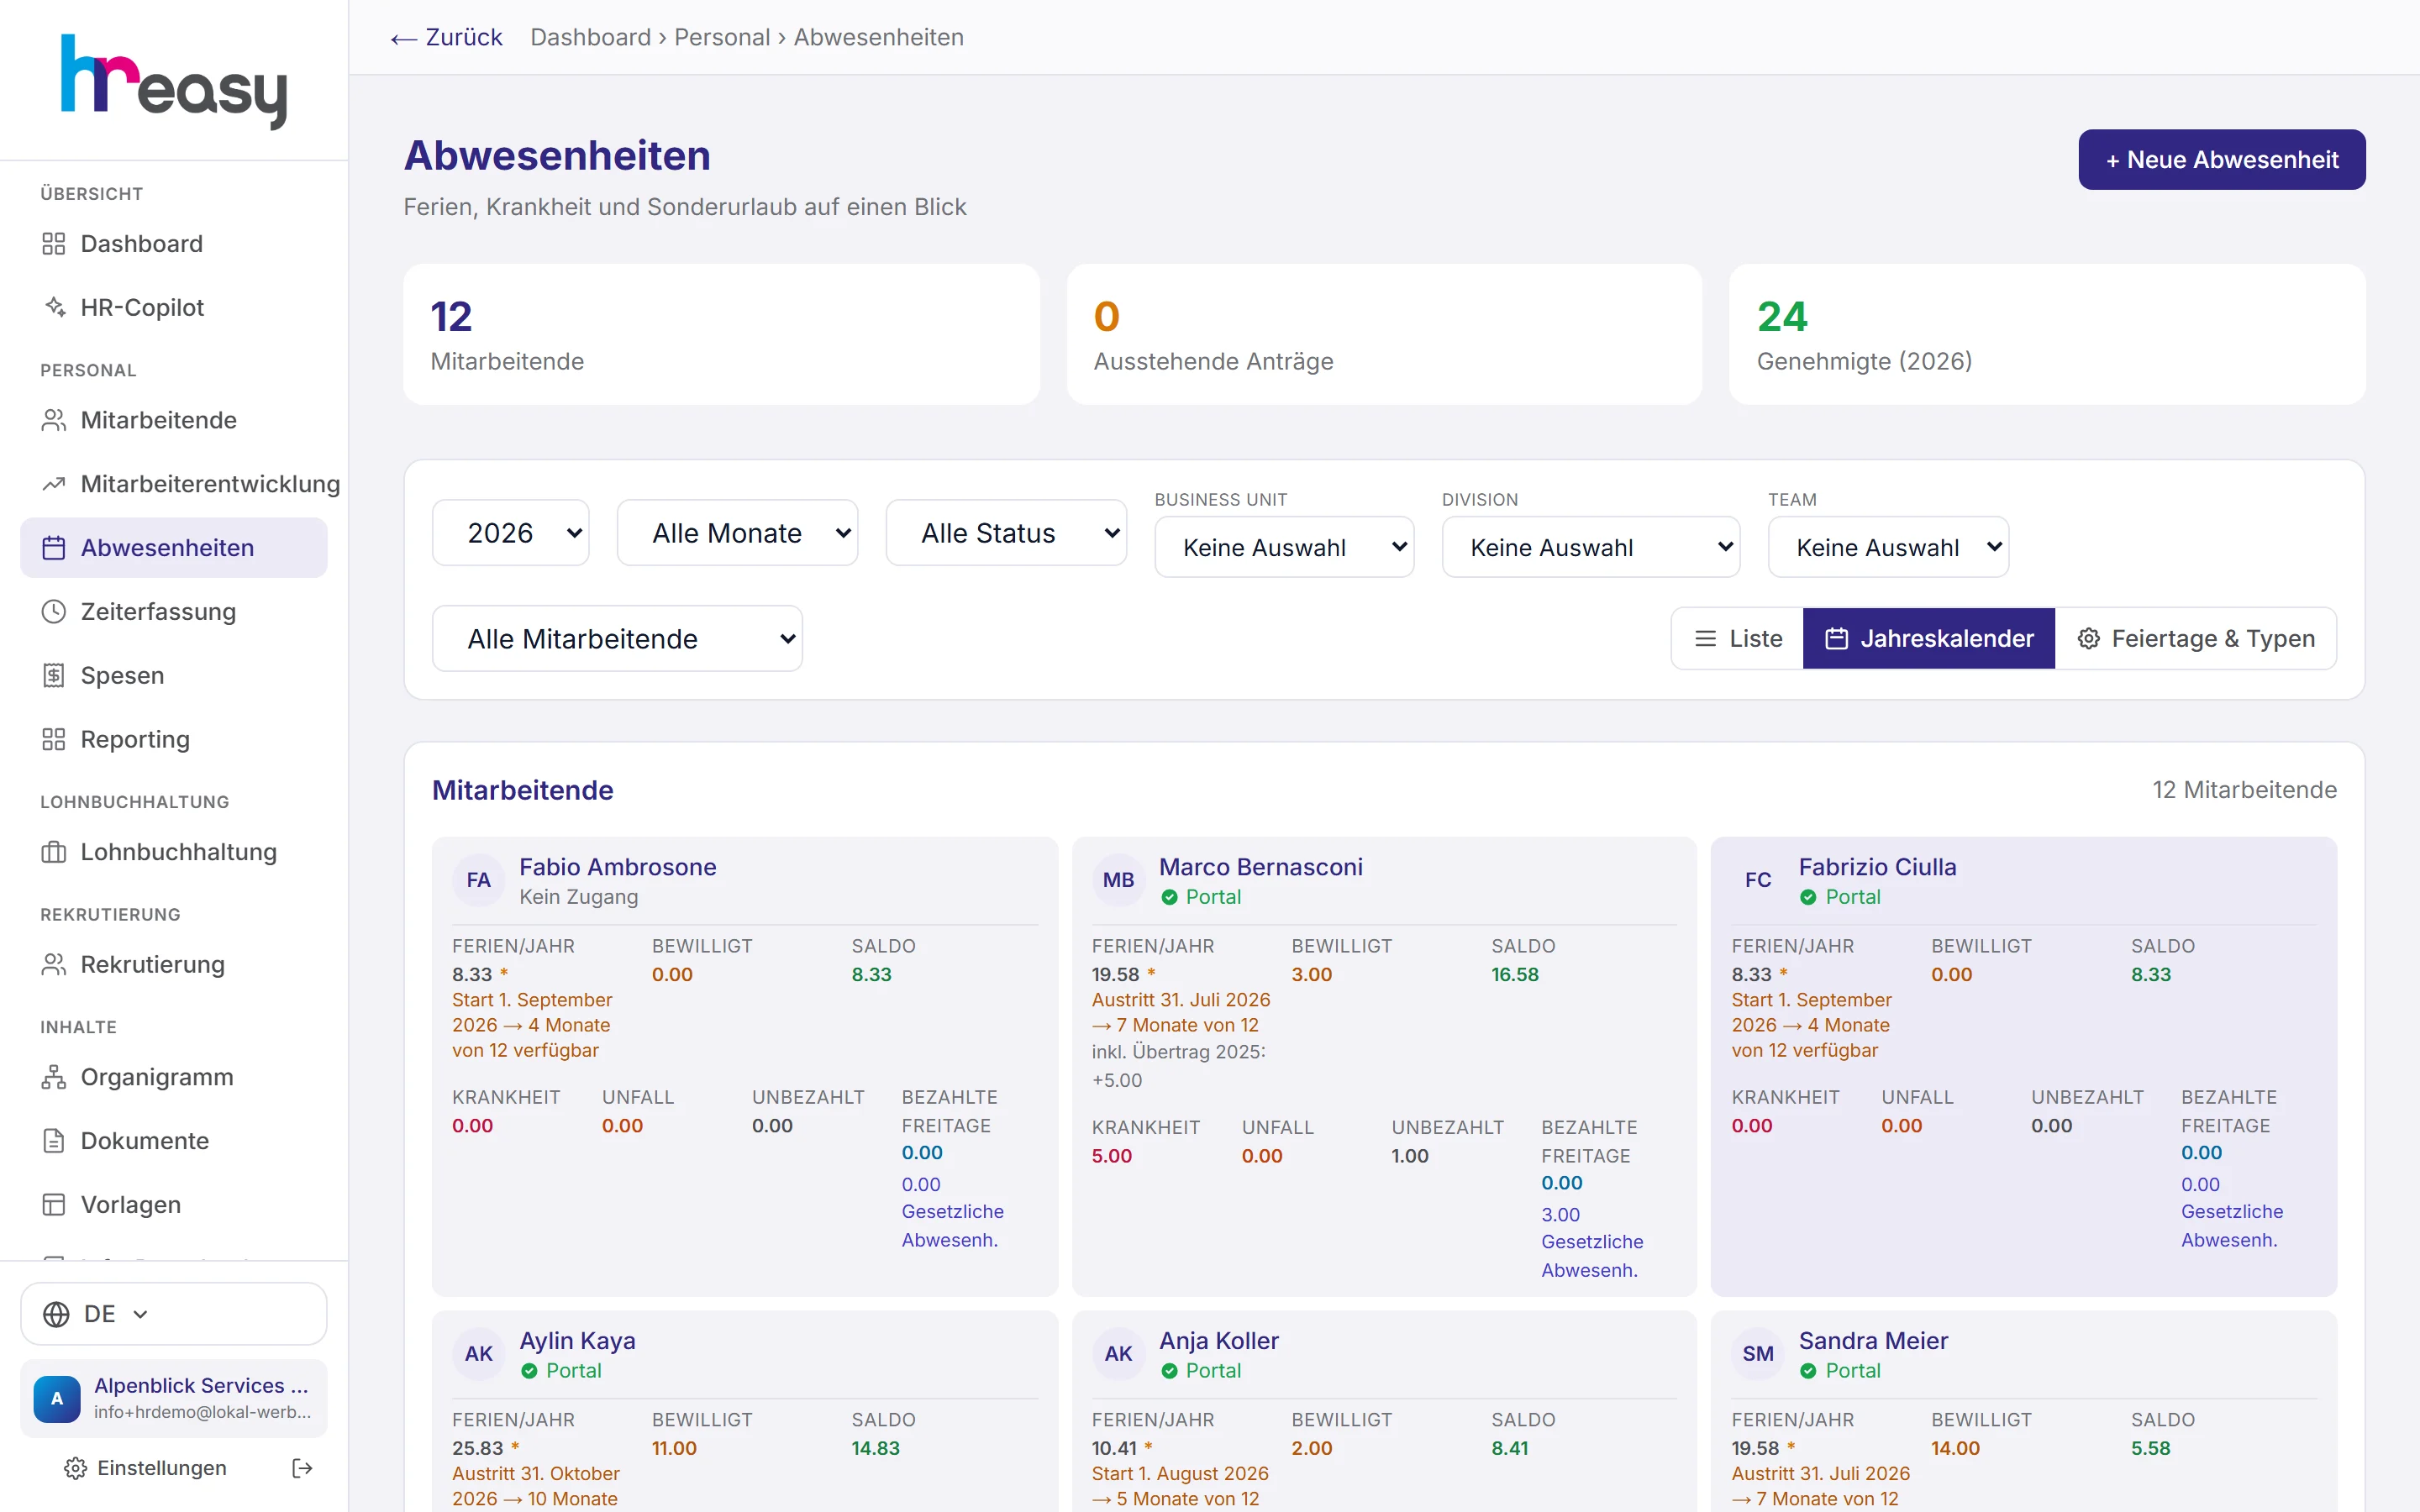Switch to the Jahreskalender view
The width and height of the screenshot is (2420, 1512).
1929,638
